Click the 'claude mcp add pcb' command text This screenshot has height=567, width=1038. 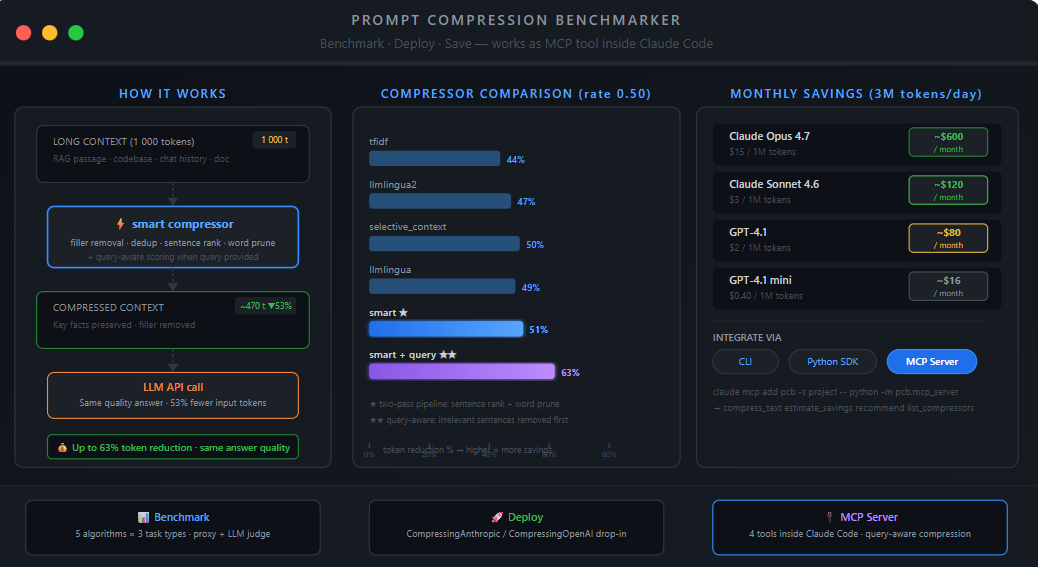pyautogui.click(x=835, y=392)
